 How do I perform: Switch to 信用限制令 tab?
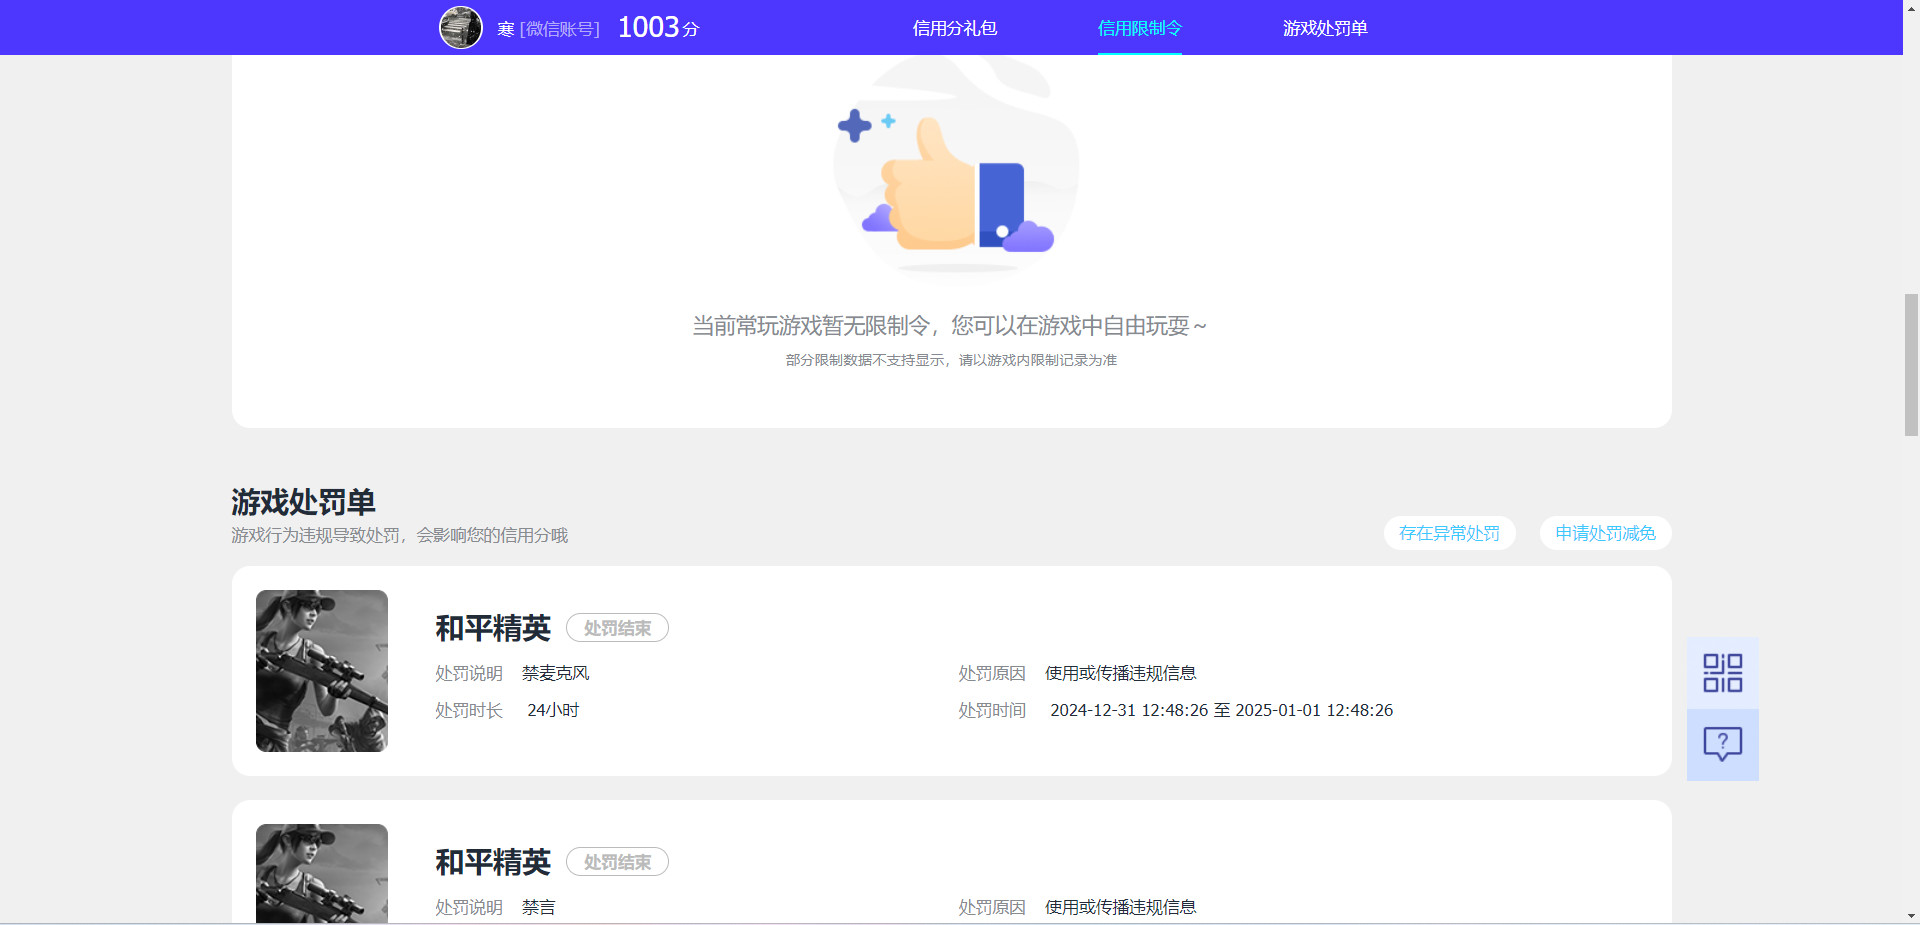point(1139,28)
